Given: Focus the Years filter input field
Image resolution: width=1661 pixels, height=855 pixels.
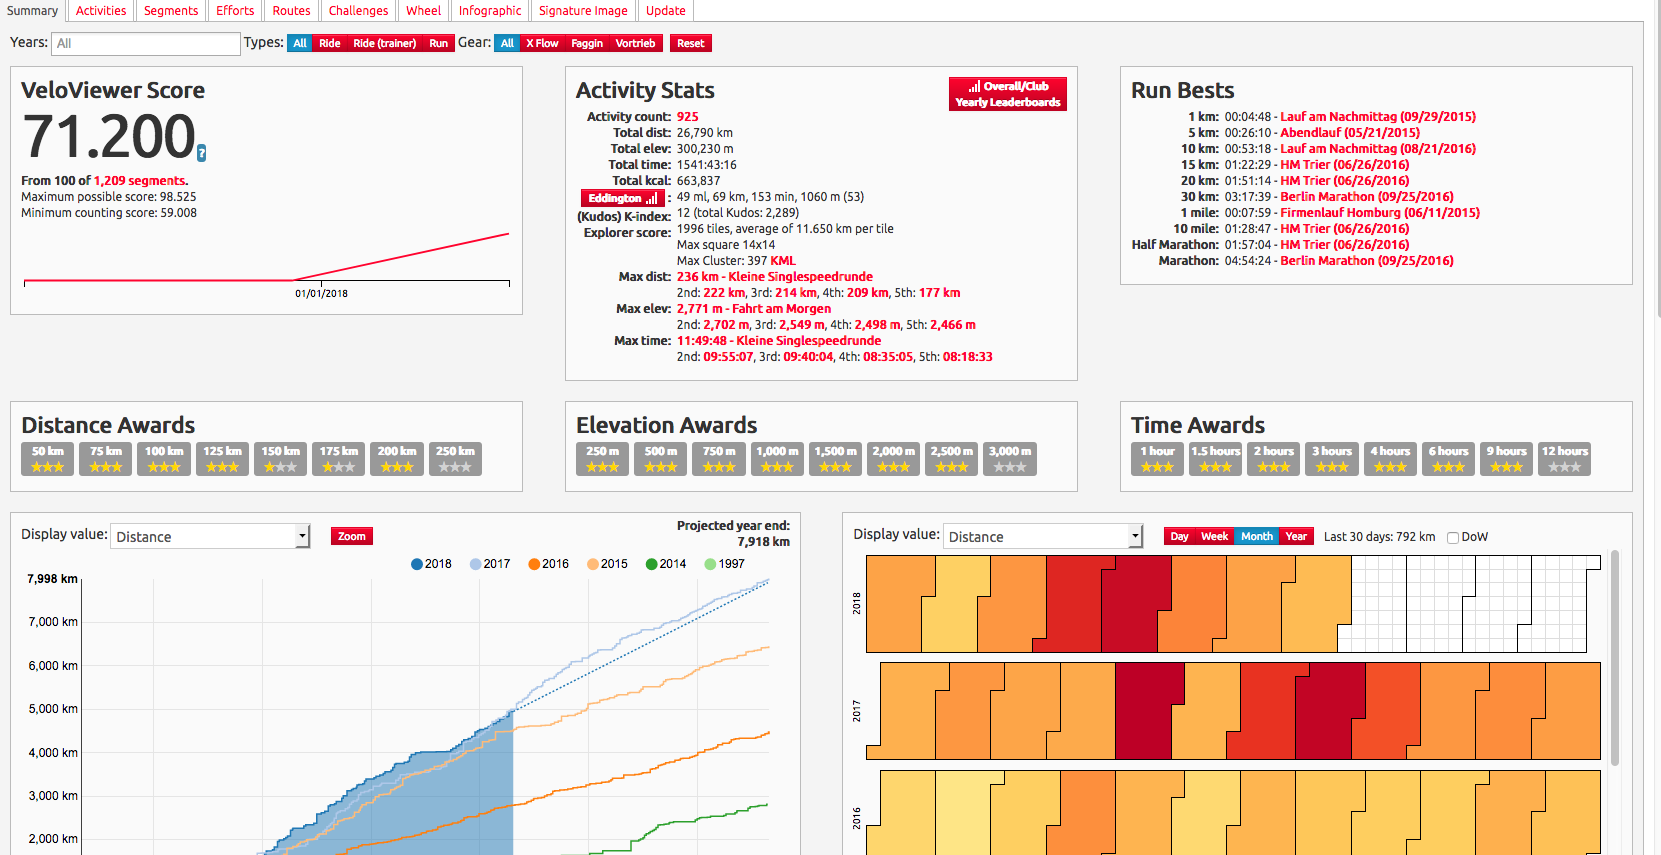Looking at the screenshot, I should click(x=145, y=43).
